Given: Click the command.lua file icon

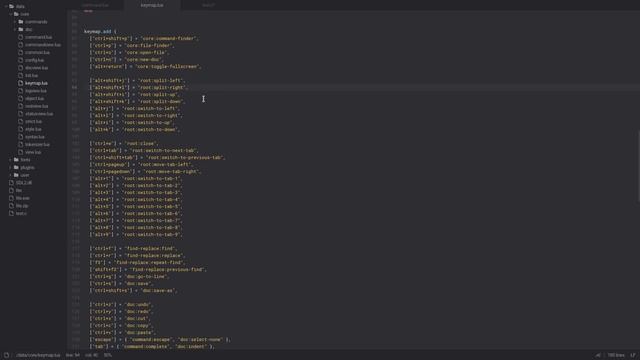Looking at the screenshot, I should tap(20, 37).
